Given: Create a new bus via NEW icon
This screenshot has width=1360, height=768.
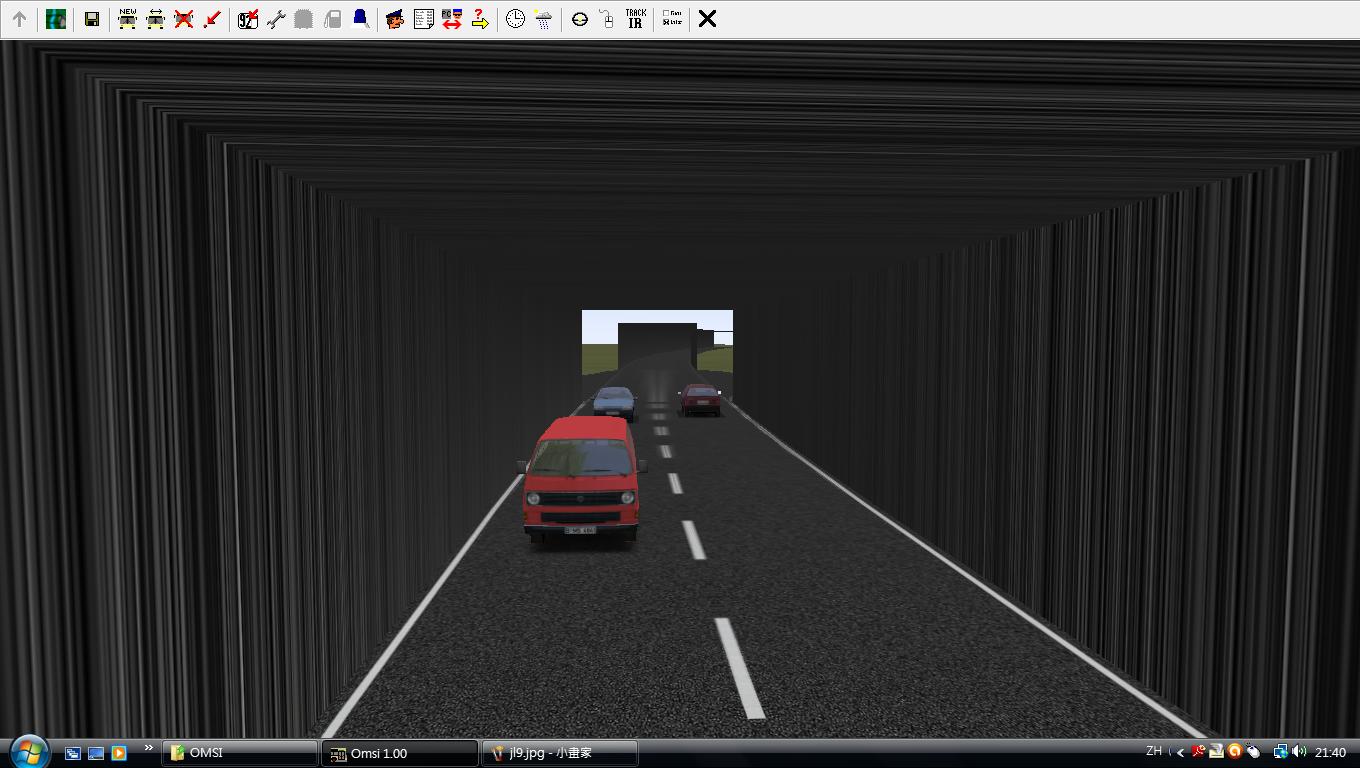Looking at the screenshot, I should pyautogui.click(x=127, y=19).
